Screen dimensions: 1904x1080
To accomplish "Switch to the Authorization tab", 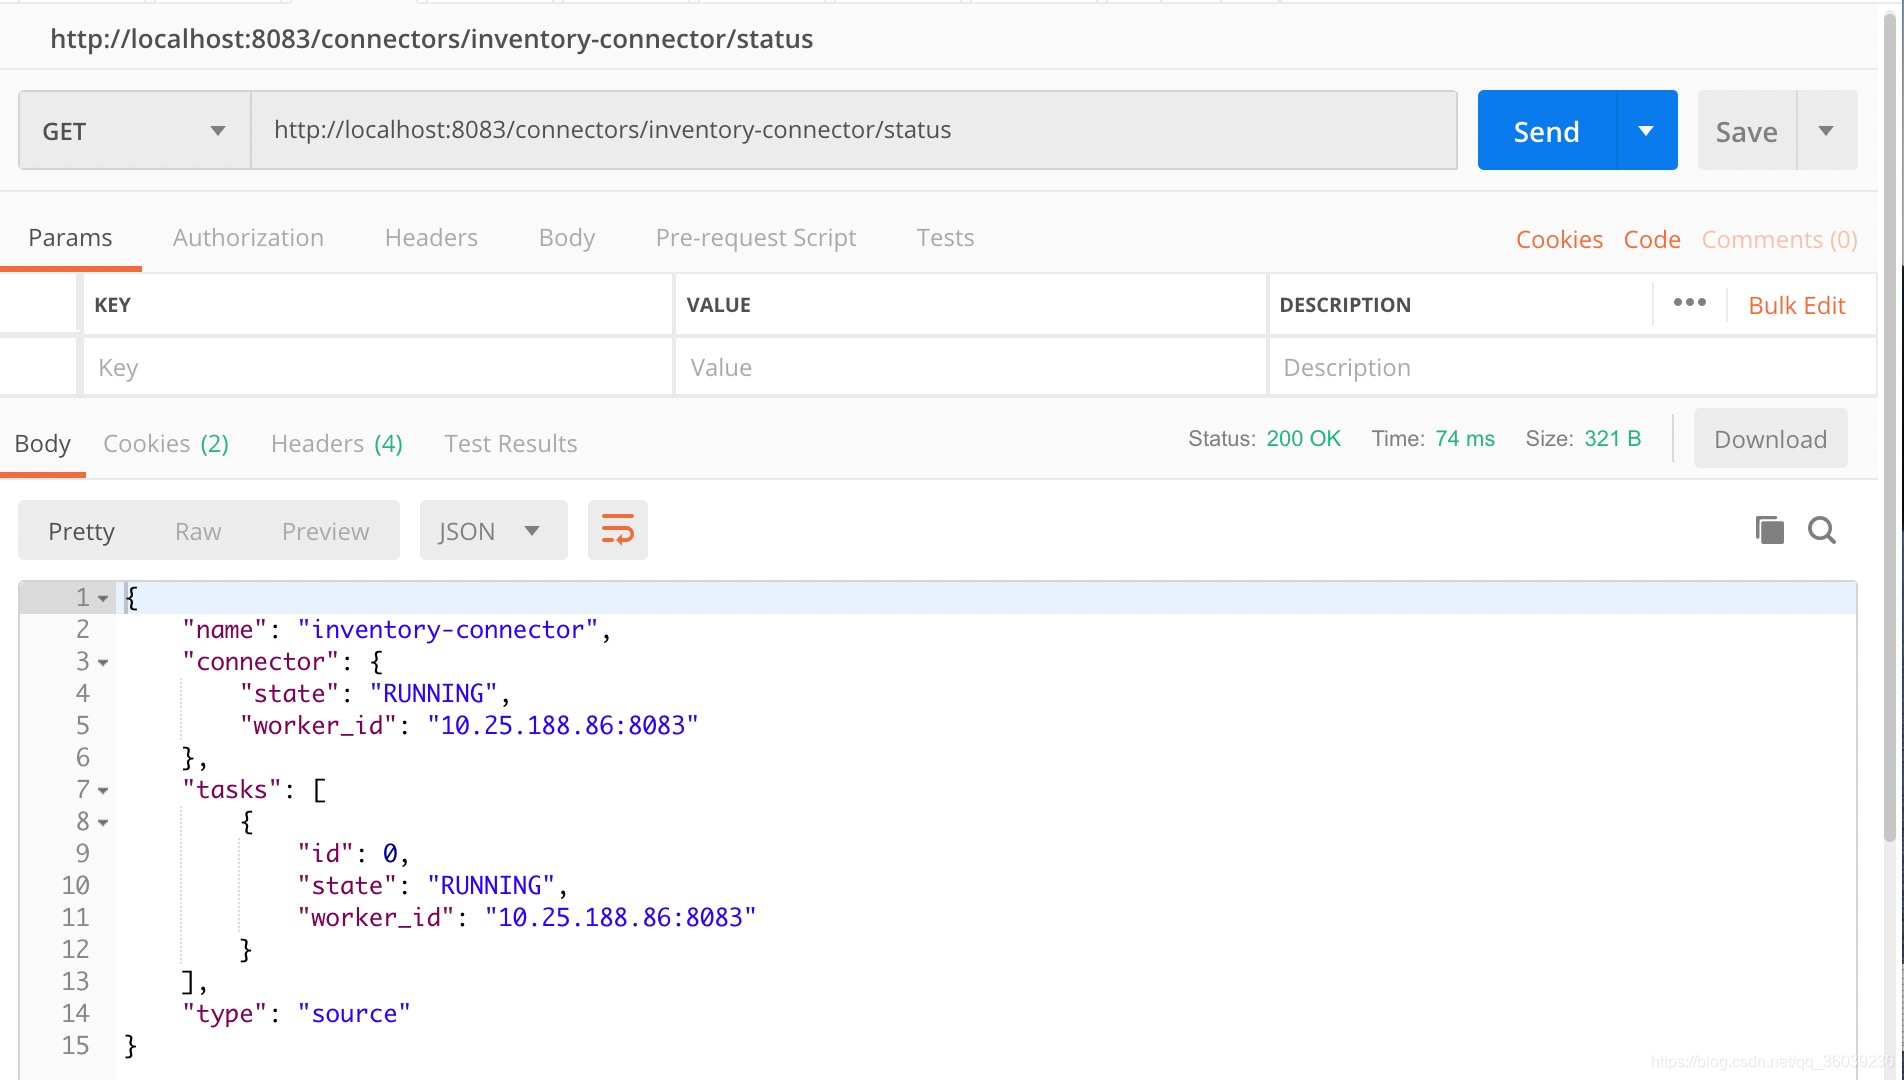I will (x=248, y=238).
